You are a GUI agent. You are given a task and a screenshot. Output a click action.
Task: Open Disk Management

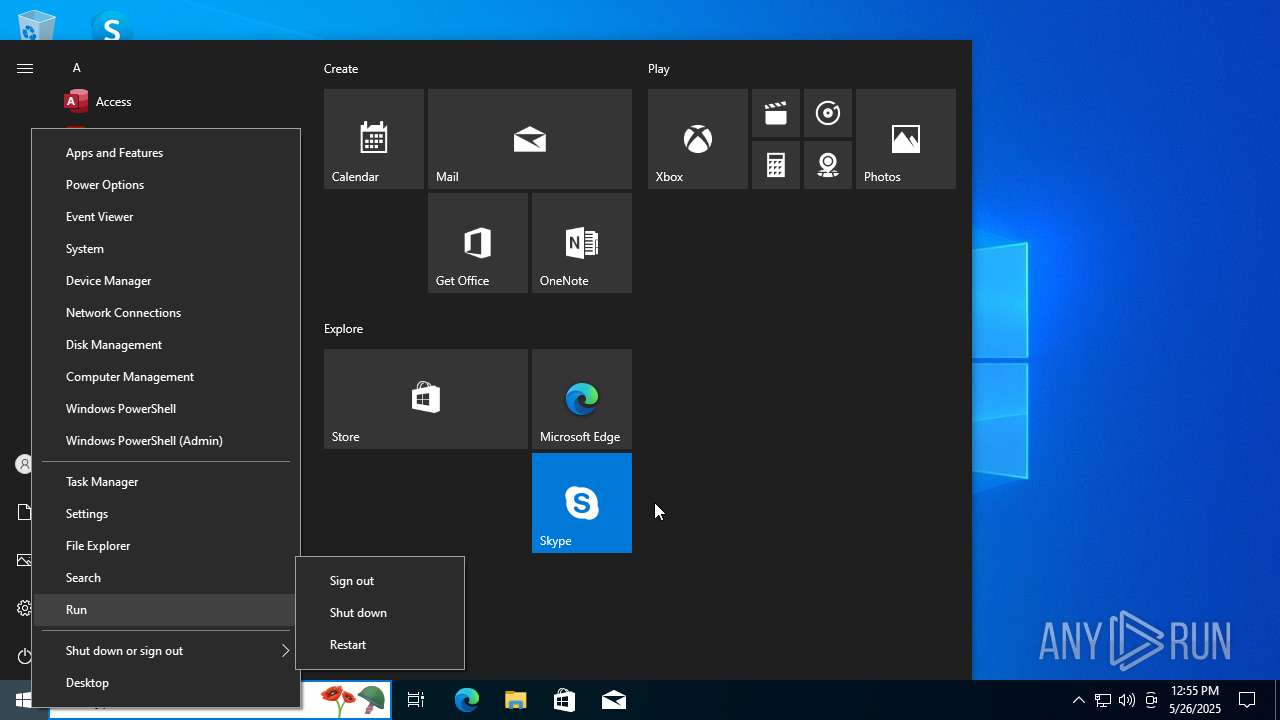pyautogui.click(x=166, y=345)
